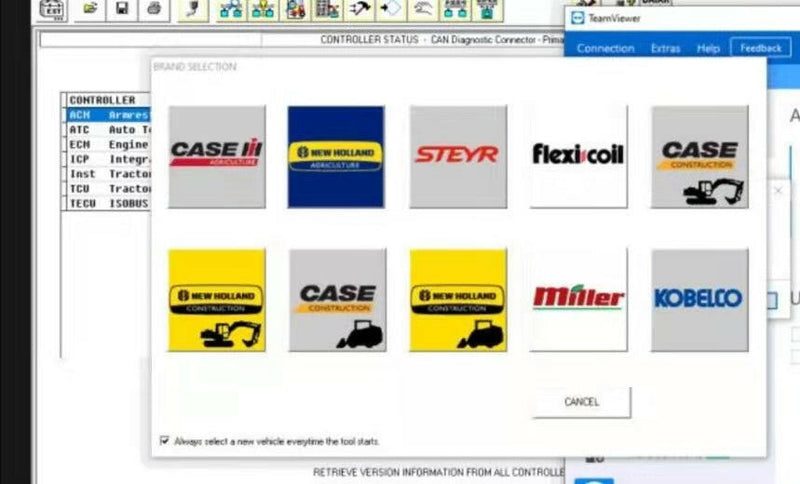The width and height of the screenshot is (800, 484).
Task: Click the TeamViewer logo icon
Action: point(578,18)
